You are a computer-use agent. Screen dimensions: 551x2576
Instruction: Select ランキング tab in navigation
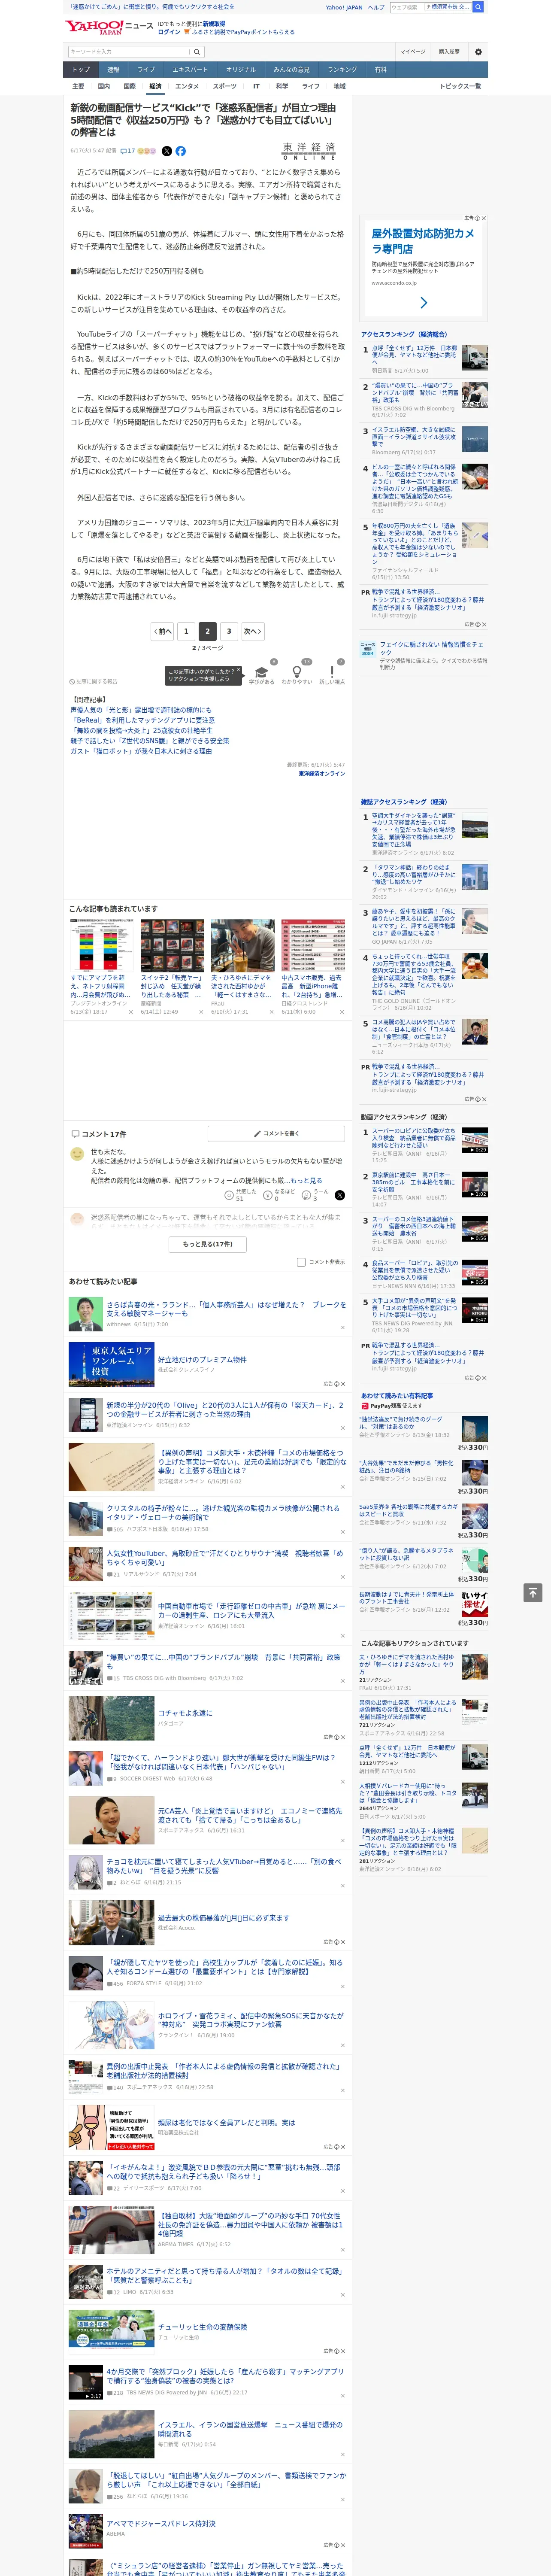point(342,70)
